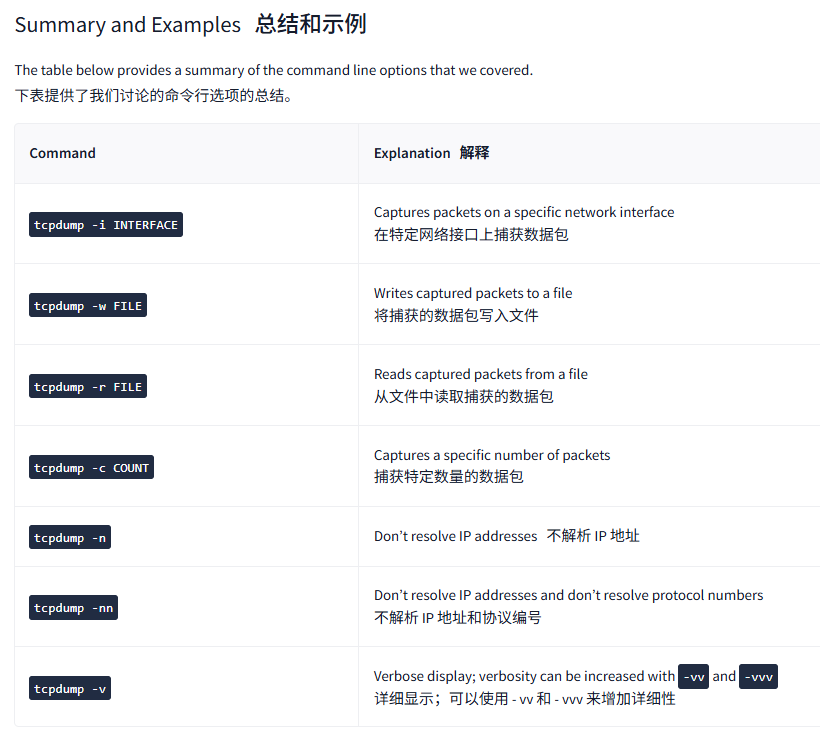Click the 'tcpdump -n' code block
This screenshot has width=820, height=730.
[x=70, y=538]
